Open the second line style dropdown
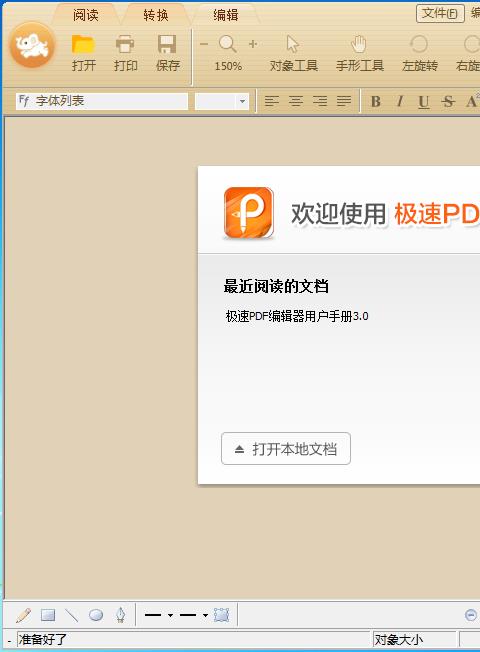Image resolution: width=480 pixels, height=652 pixels. 205,615
